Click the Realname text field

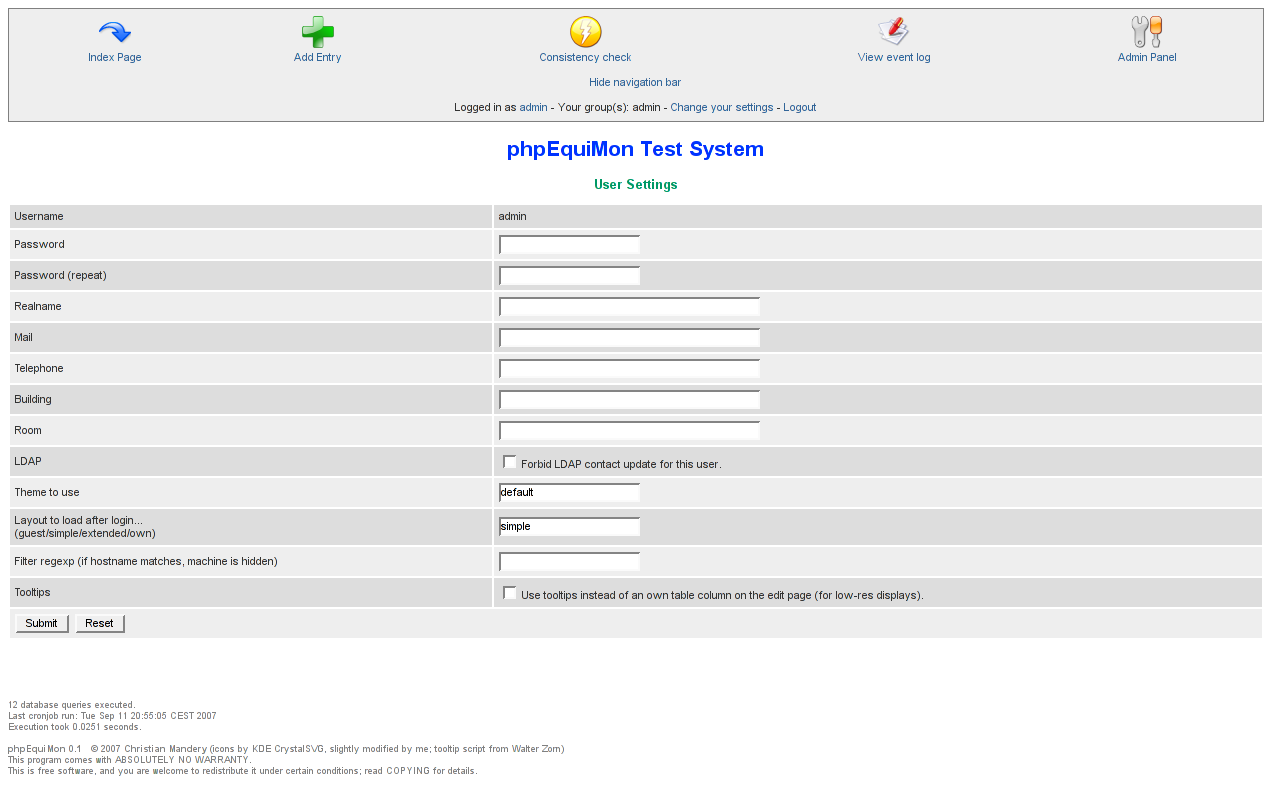click(x=629, y=307)
